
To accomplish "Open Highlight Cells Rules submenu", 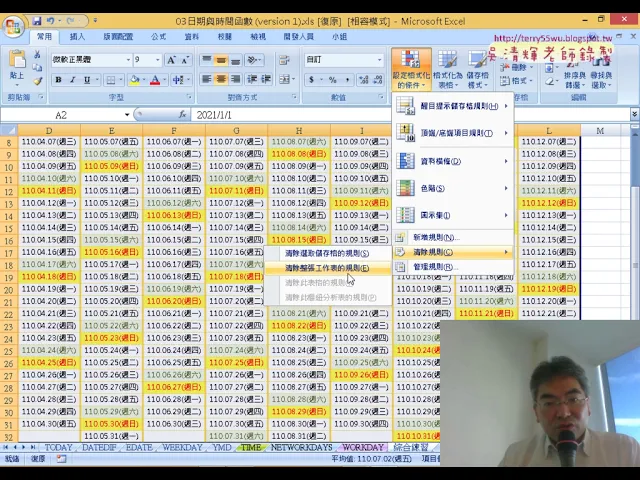I will tap(452, 106).
